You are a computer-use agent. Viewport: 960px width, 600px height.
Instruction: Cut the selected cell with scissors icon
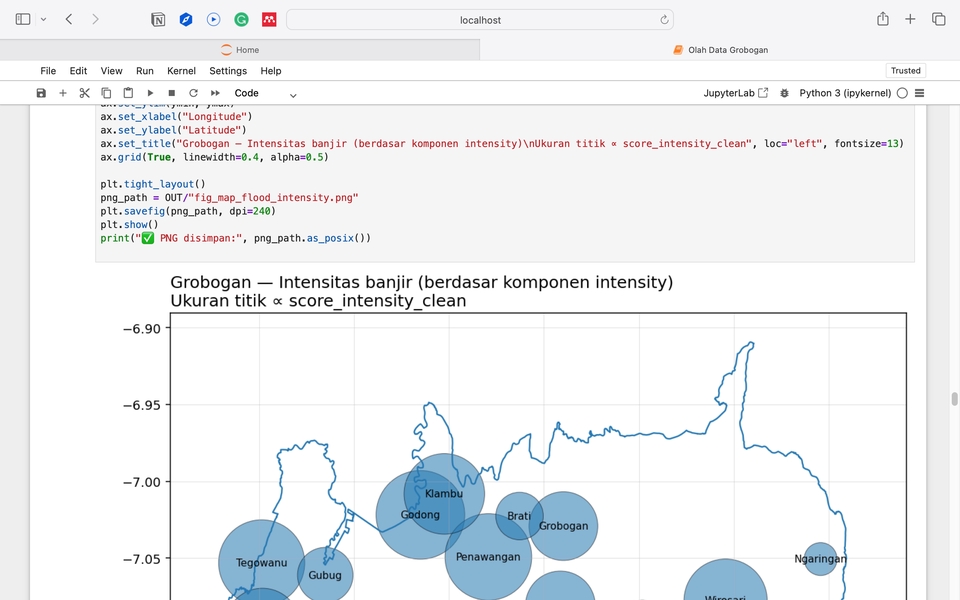pyautogui.click(x=85, y=93)
